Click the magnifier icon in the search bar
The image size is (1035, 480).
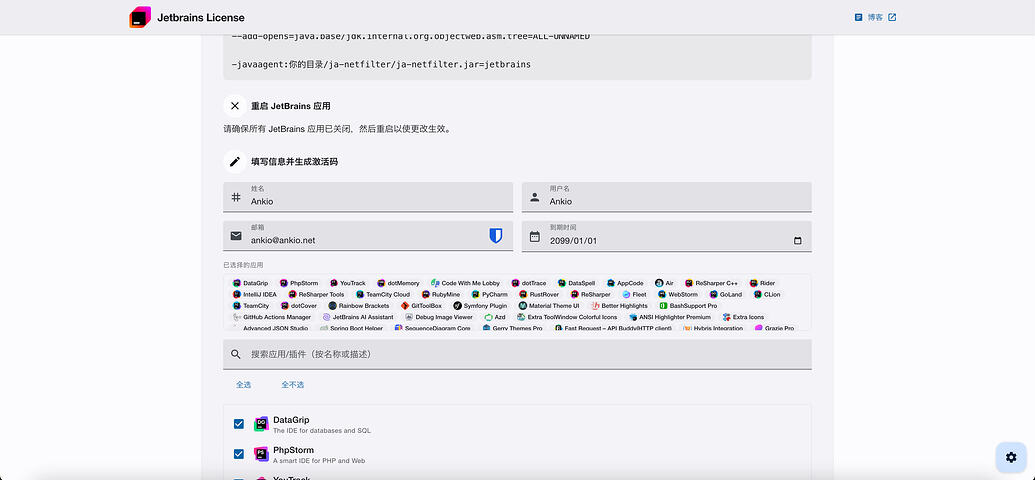[236, 355]
